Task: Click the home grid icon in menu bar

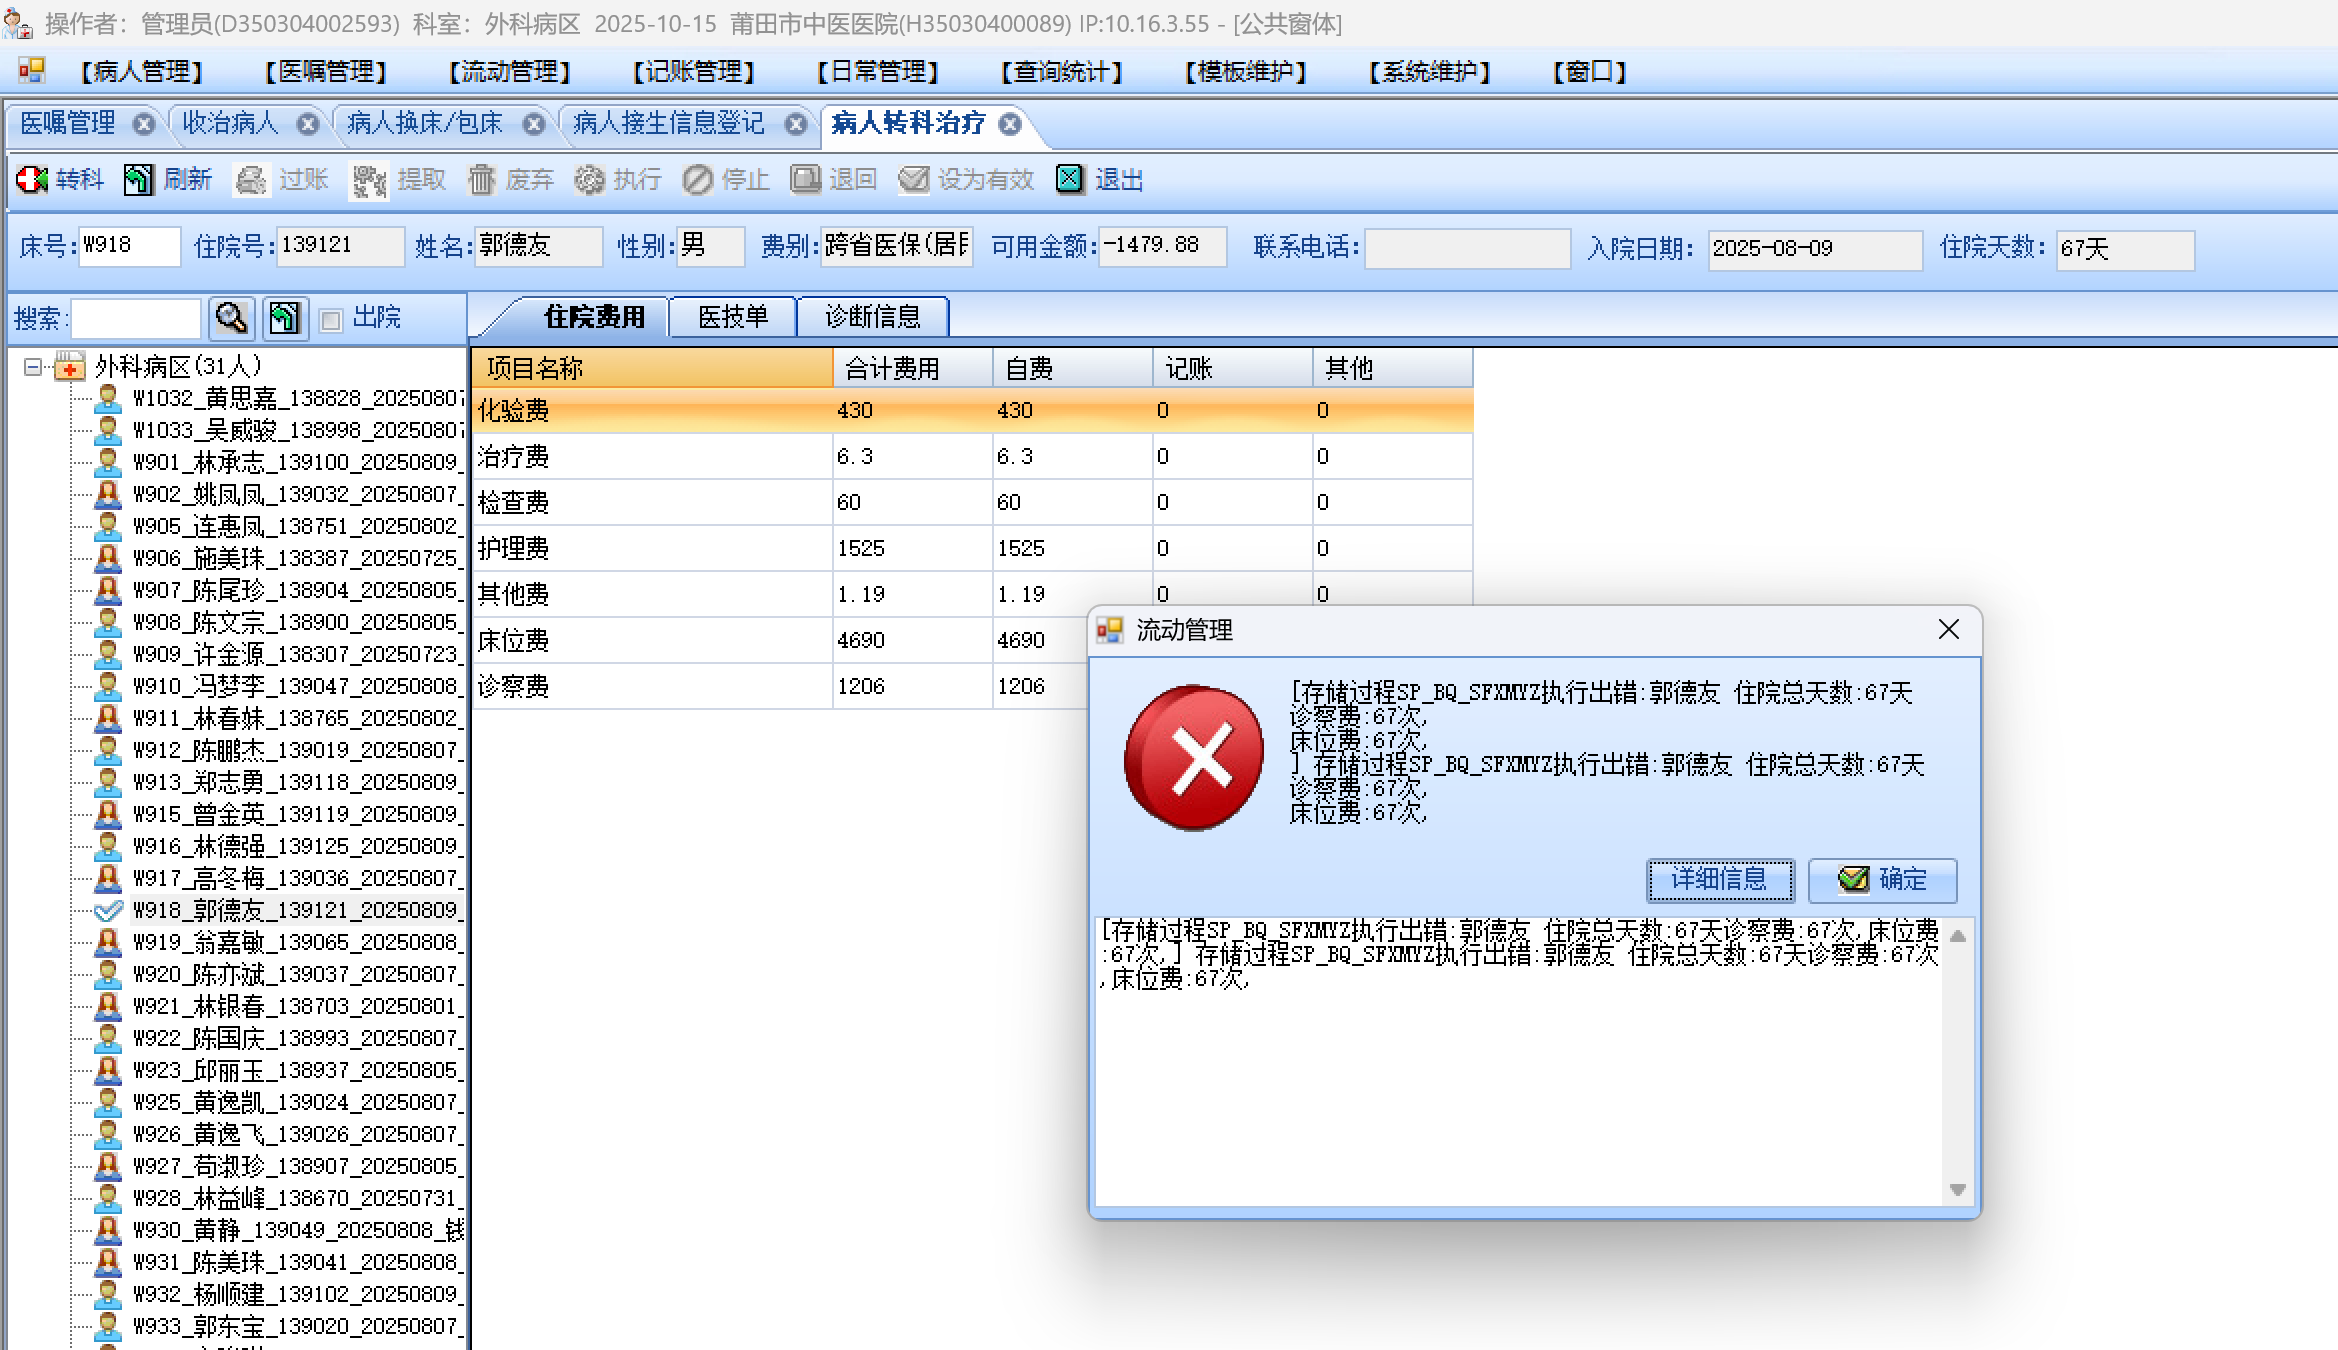Action: coord(32,71)
